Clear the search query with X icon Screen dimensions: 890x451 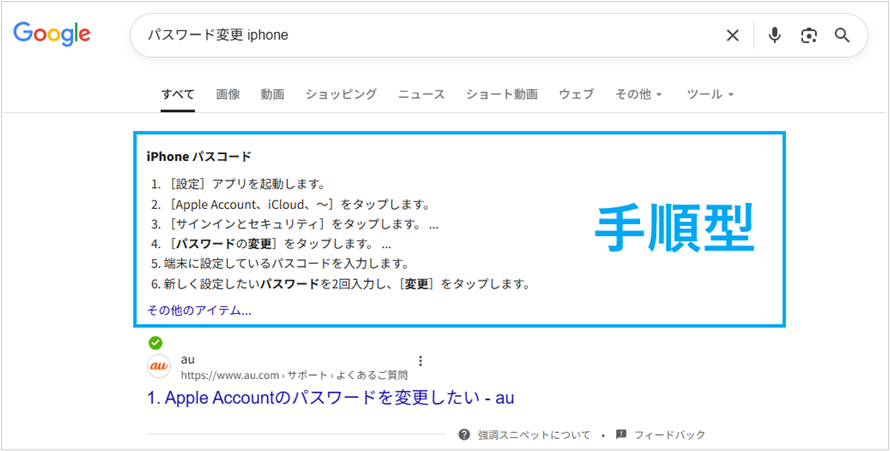coord(733,35)
